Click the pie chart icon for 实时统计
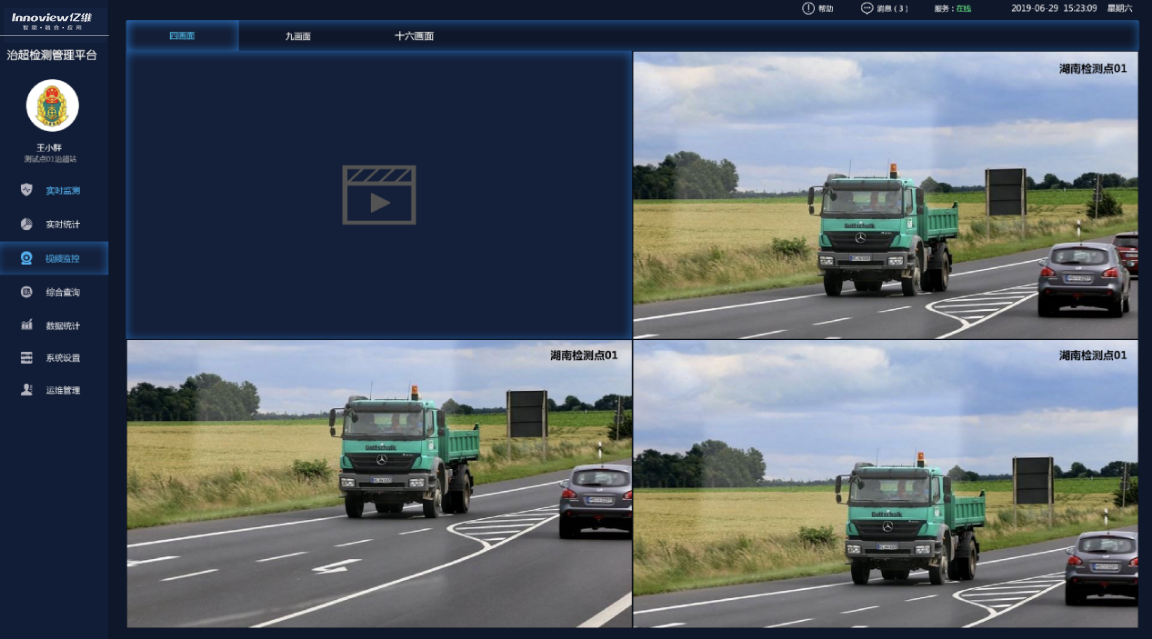The image size is (1152, 639). [27, 224]
